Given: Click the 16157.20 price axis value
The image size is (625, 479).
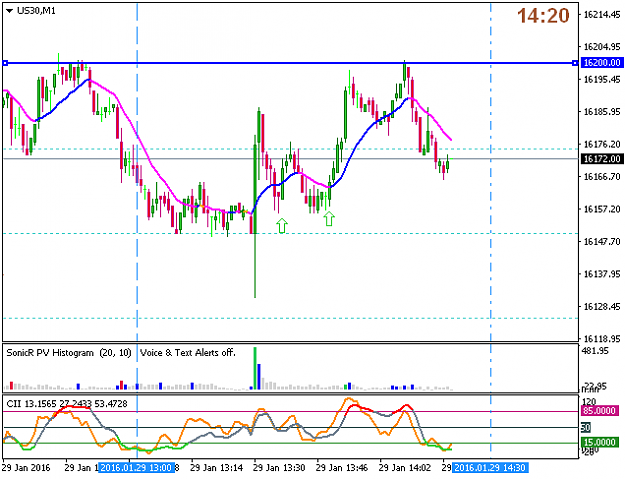Looking at the screenshot, I should [x=602, y=209].
